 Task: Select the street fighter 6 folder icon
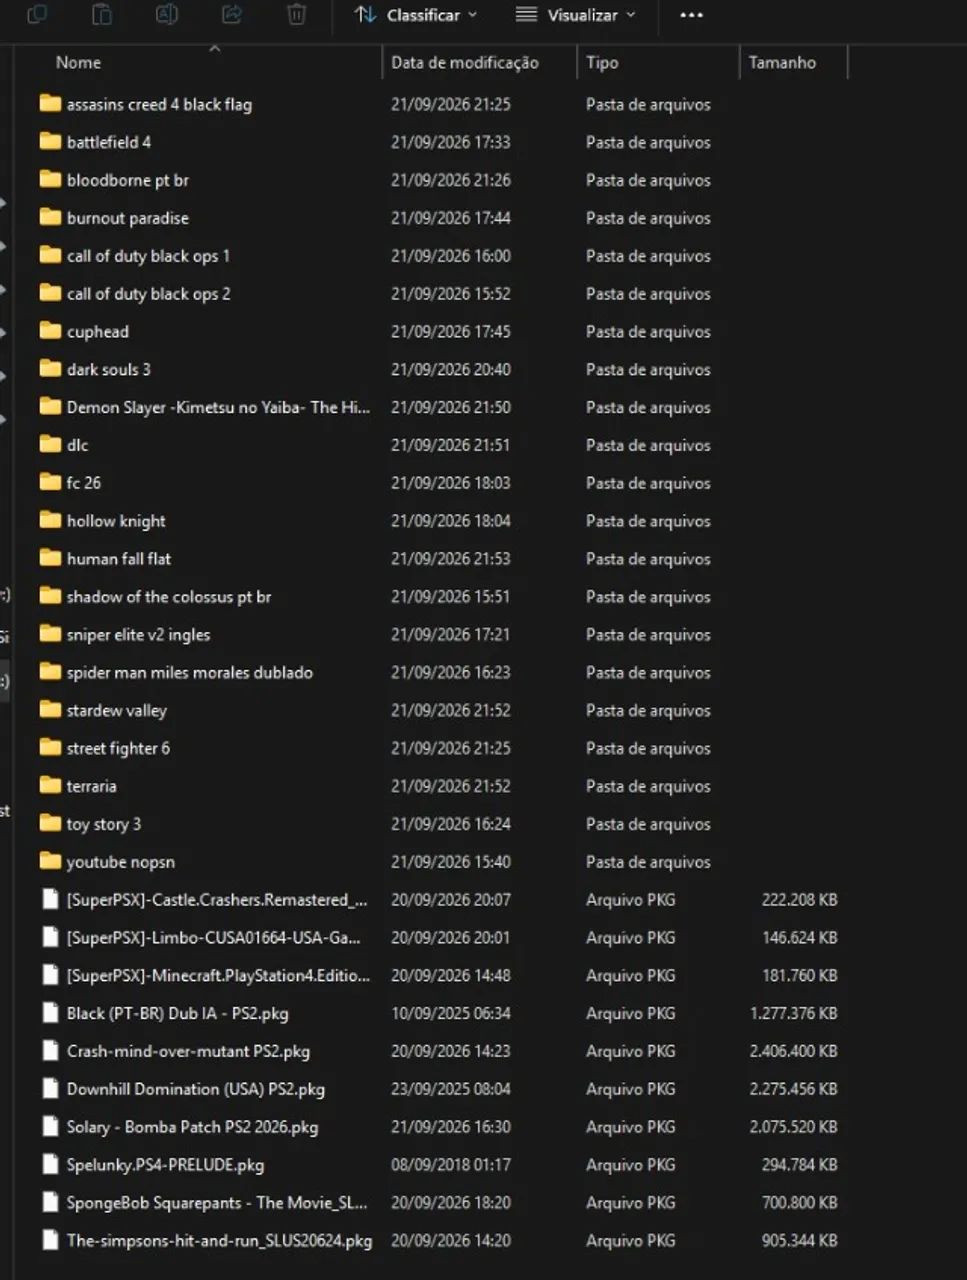(50, 747)
